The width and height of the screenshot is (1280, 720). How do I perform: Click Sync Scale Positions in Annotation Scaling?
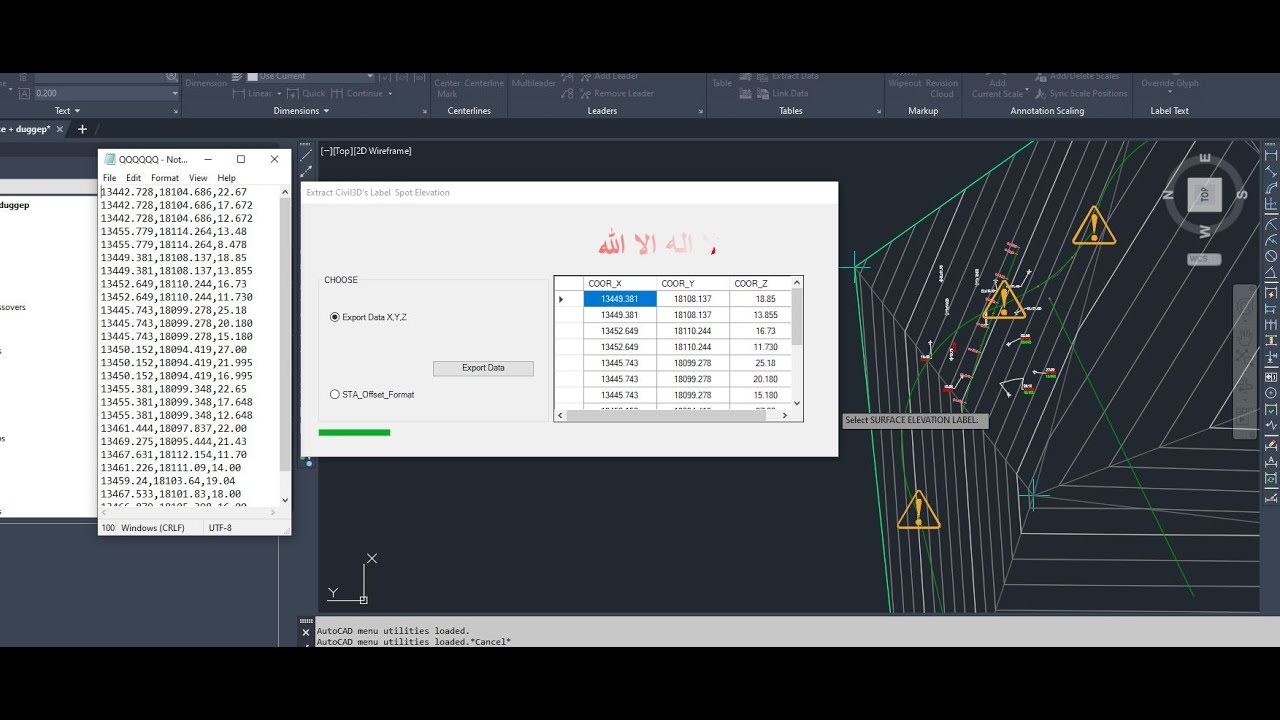pos(1081,93)
